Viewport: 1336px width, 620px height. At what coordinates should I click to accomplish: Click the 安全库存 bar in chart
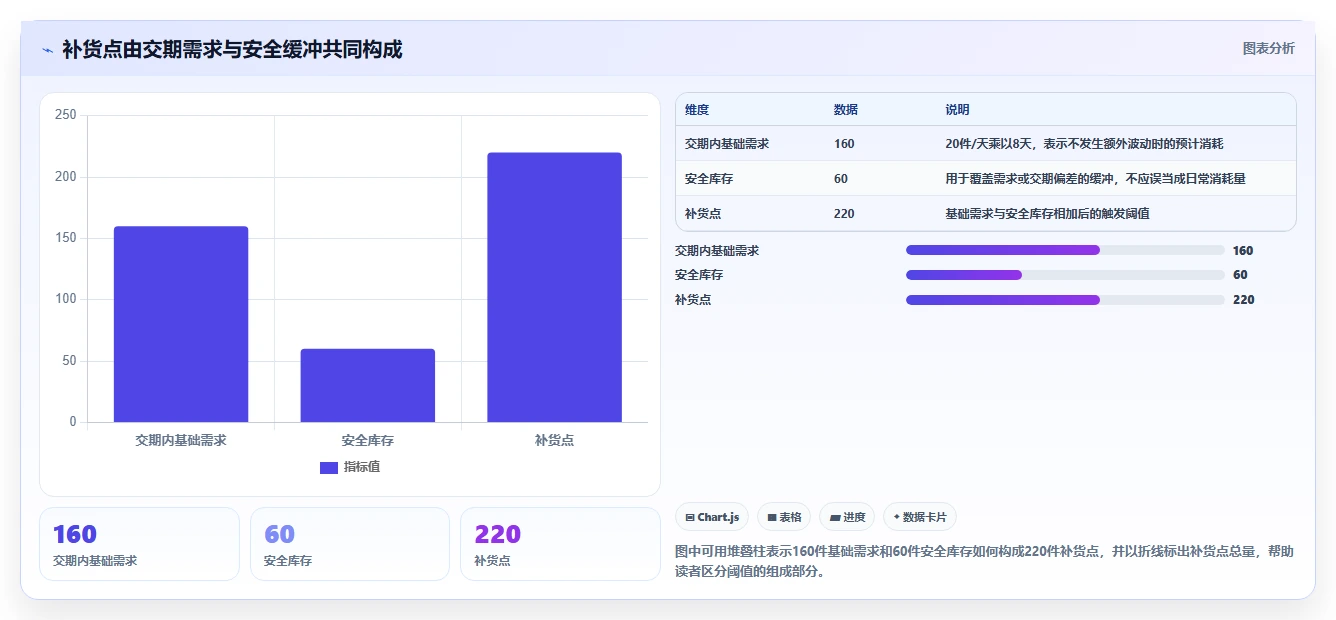[x=368, y=385]
